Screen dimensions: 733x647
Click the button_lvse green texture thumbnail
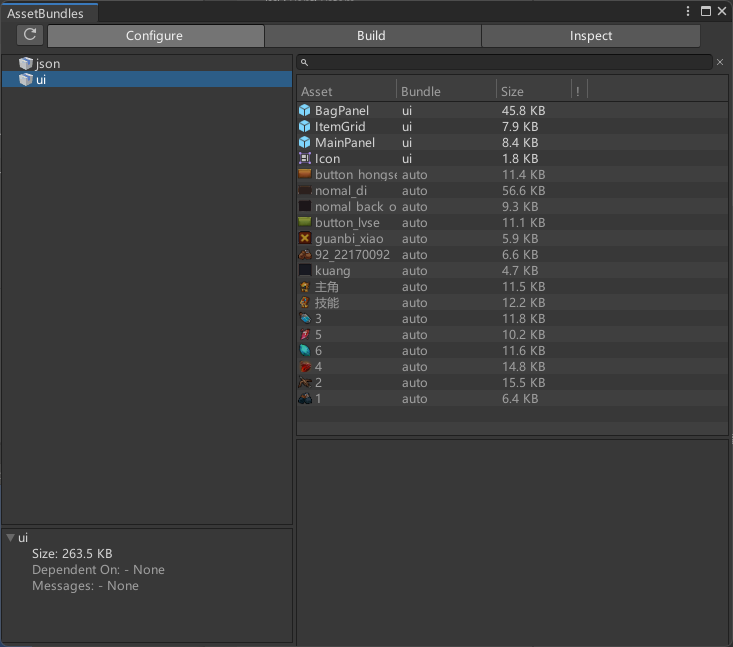(x=305, y=222)
